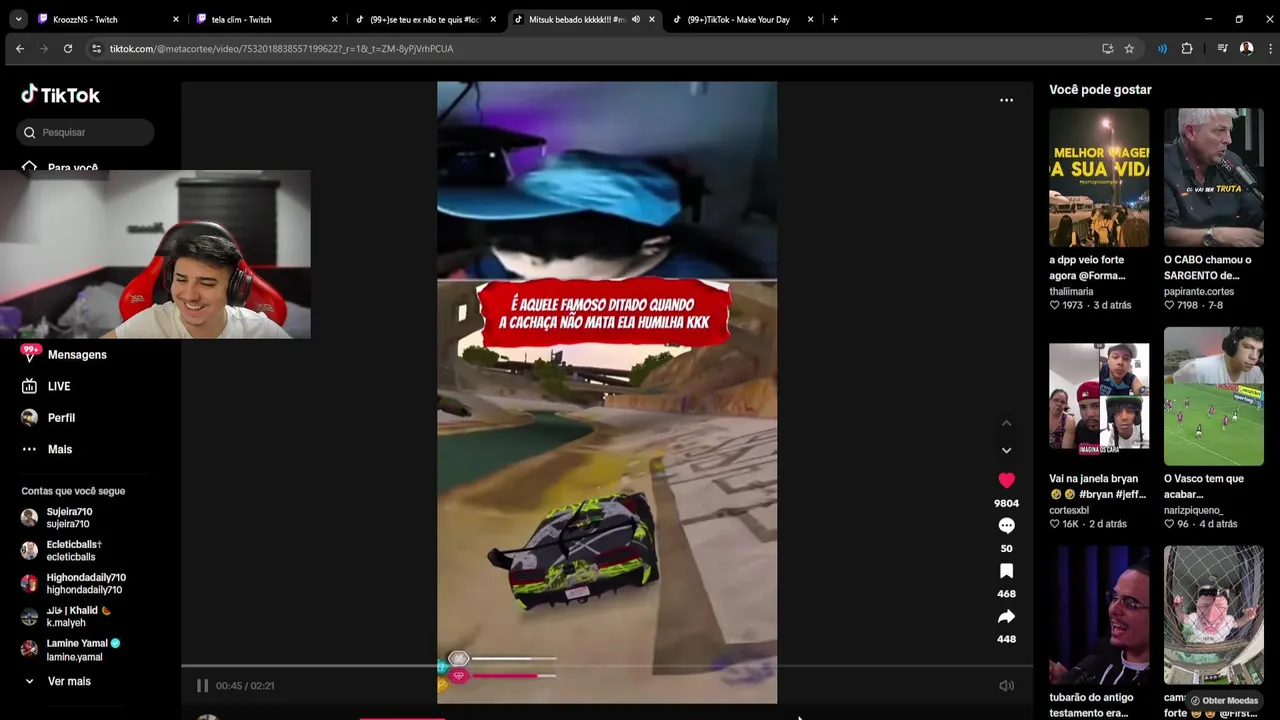Close the KroozzNS - Twitch tab
Image resolution: width=1280 pixels, height=720 pixels.
click(175, 19)
